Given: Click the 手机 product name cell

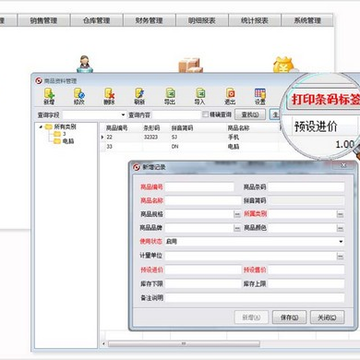Looking at the screenshot, I should tap(233, 137).
